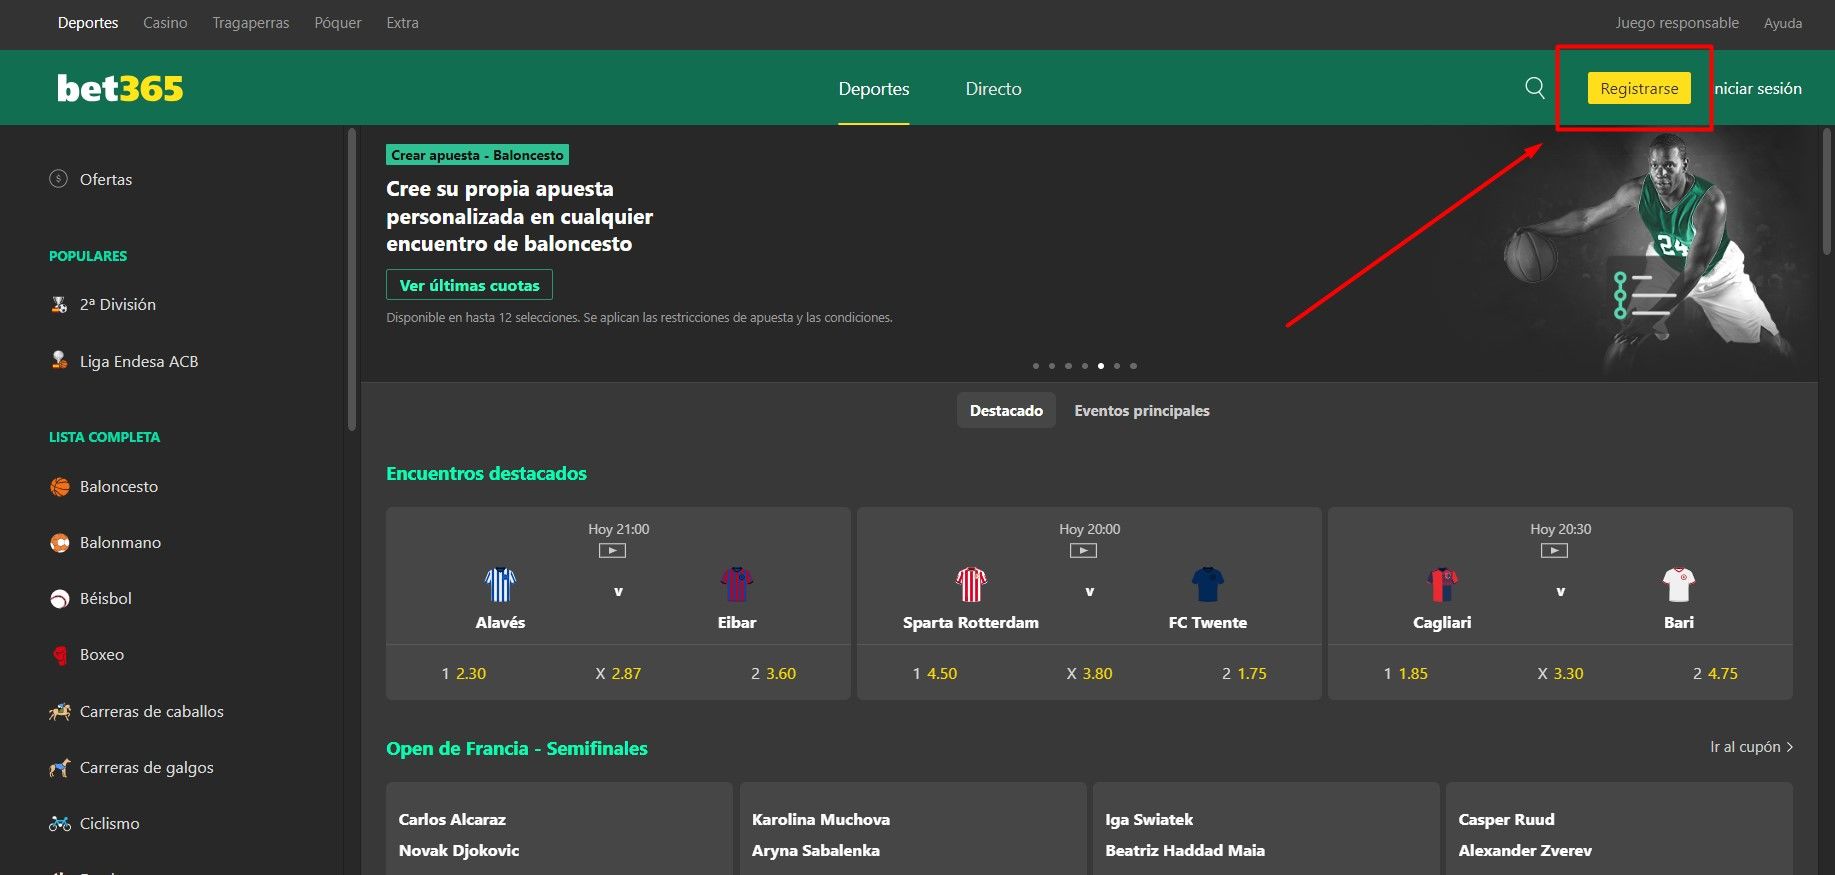Click Open de Francia - Semifinales heading
This screenshot has width=1835, height=875.
517,748
